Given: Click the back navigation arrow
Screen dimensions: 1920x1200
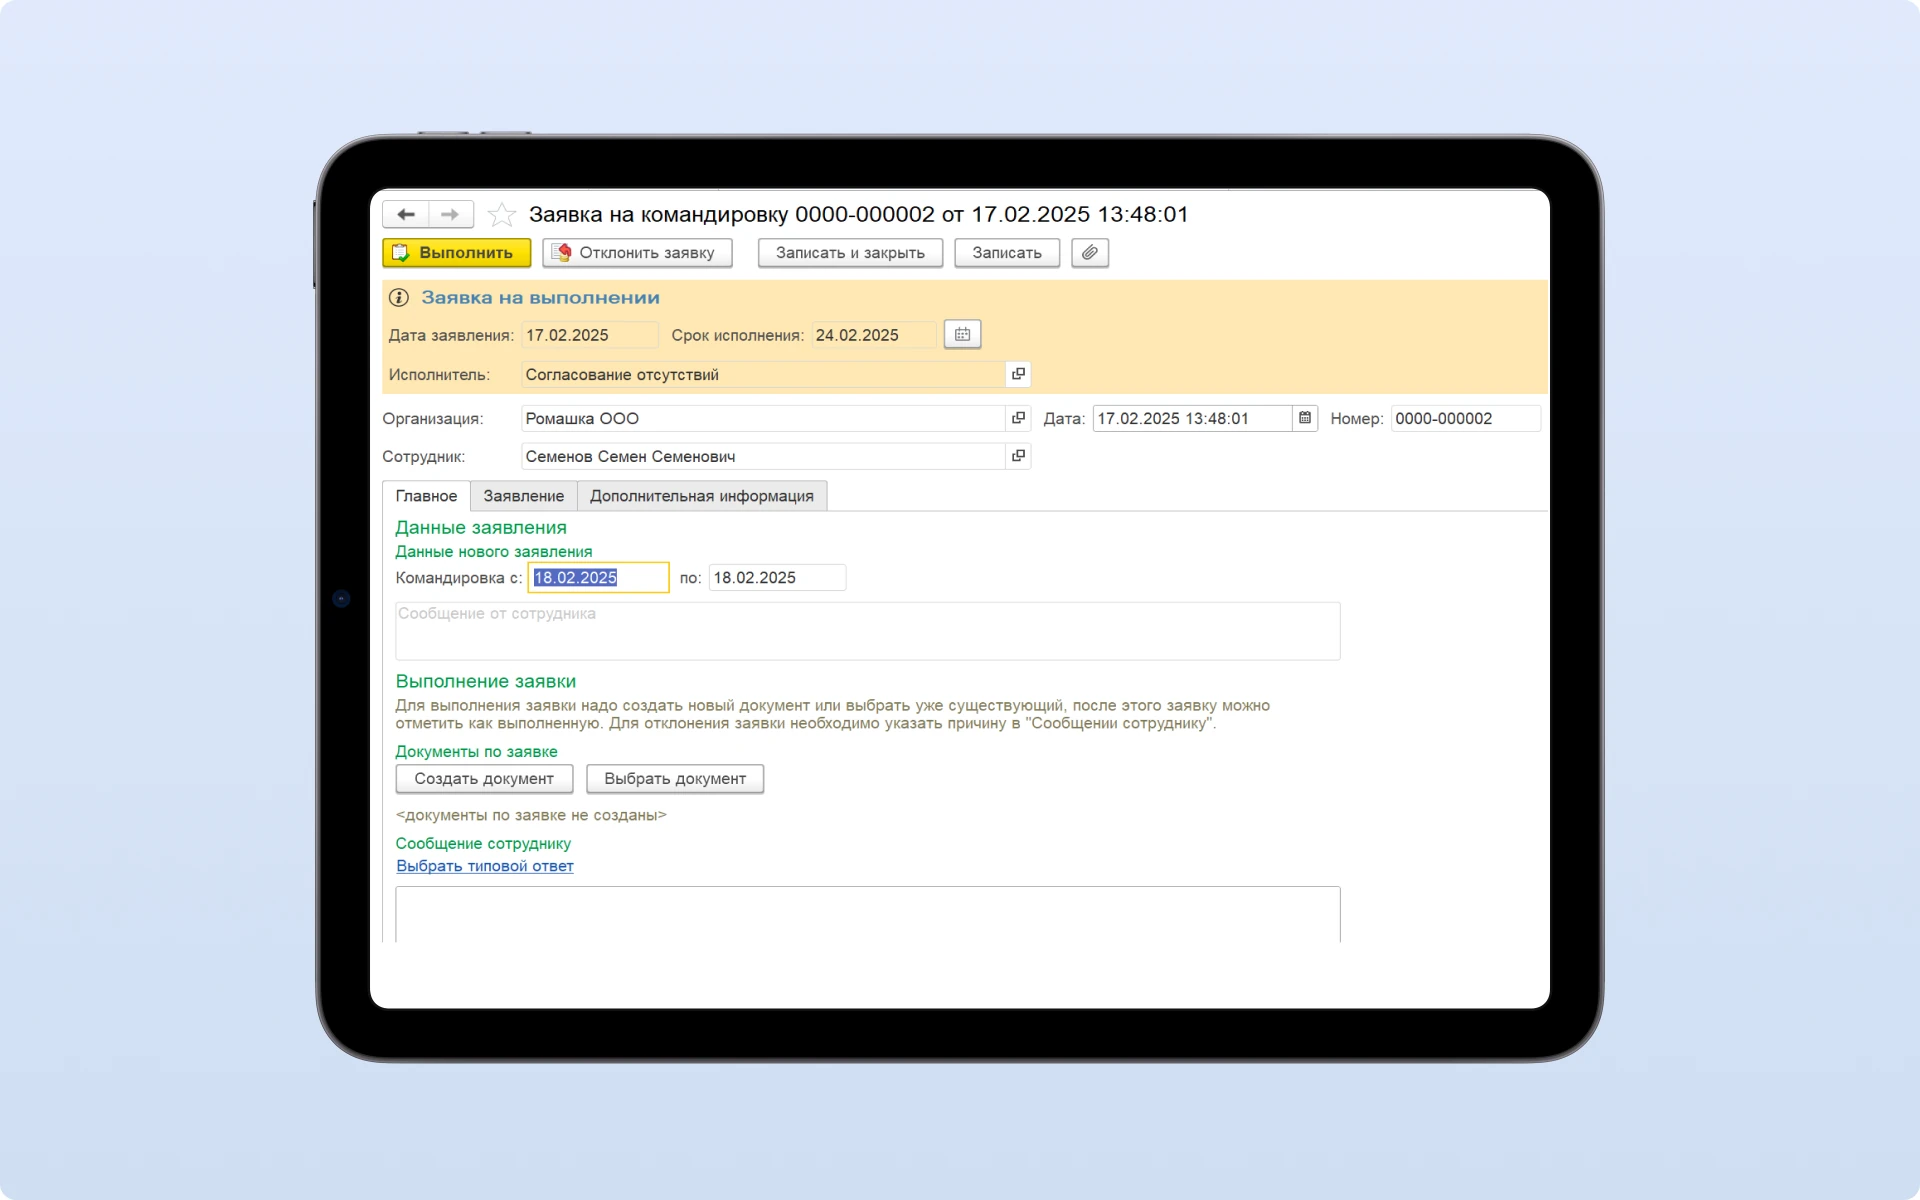Looking at the screenshot, I should point(405,214).
